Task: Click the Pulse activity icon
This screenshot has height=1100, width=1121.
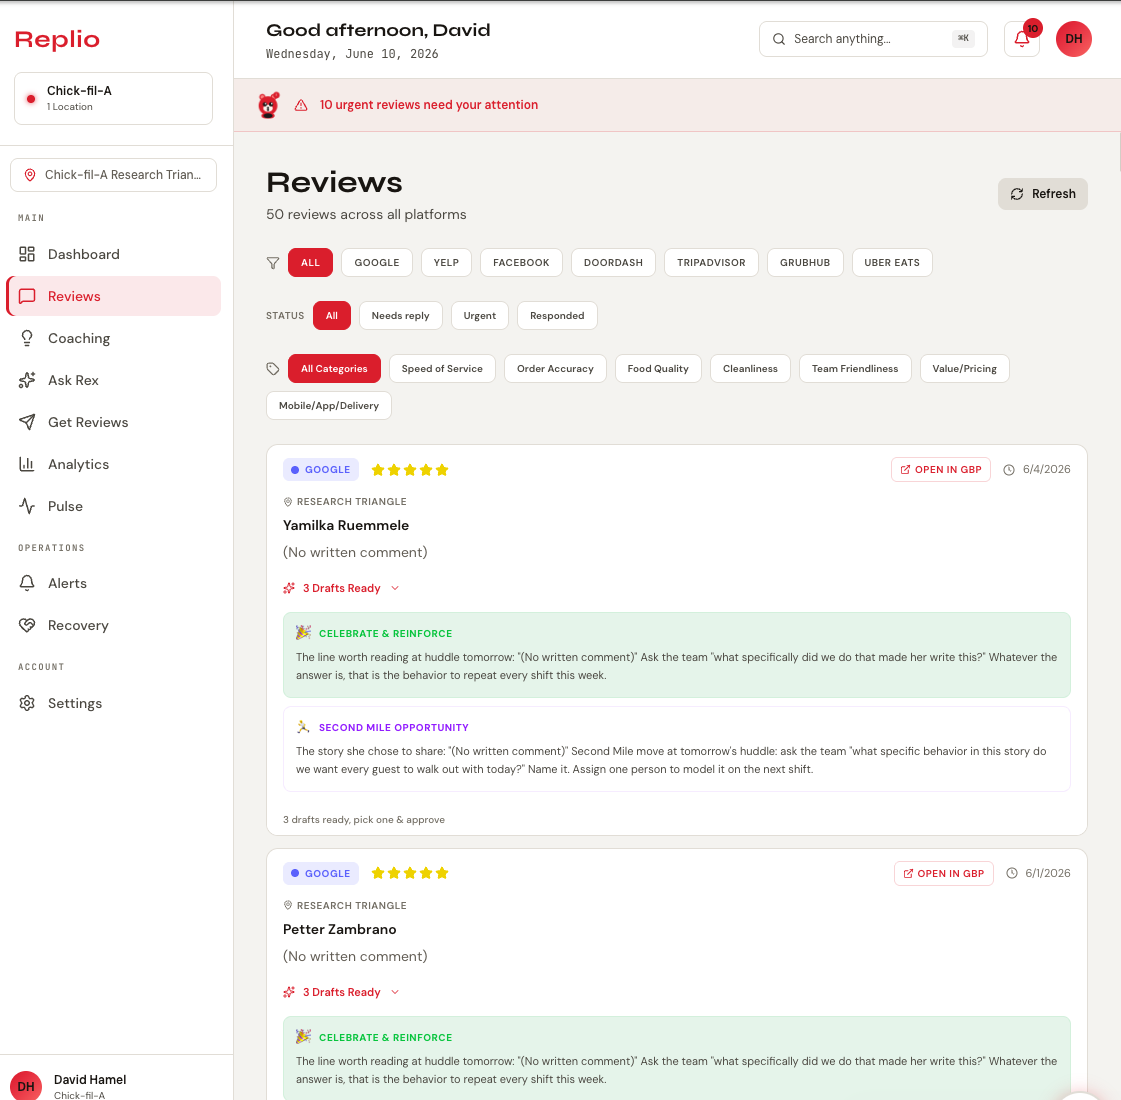Action: coord(27,507)
